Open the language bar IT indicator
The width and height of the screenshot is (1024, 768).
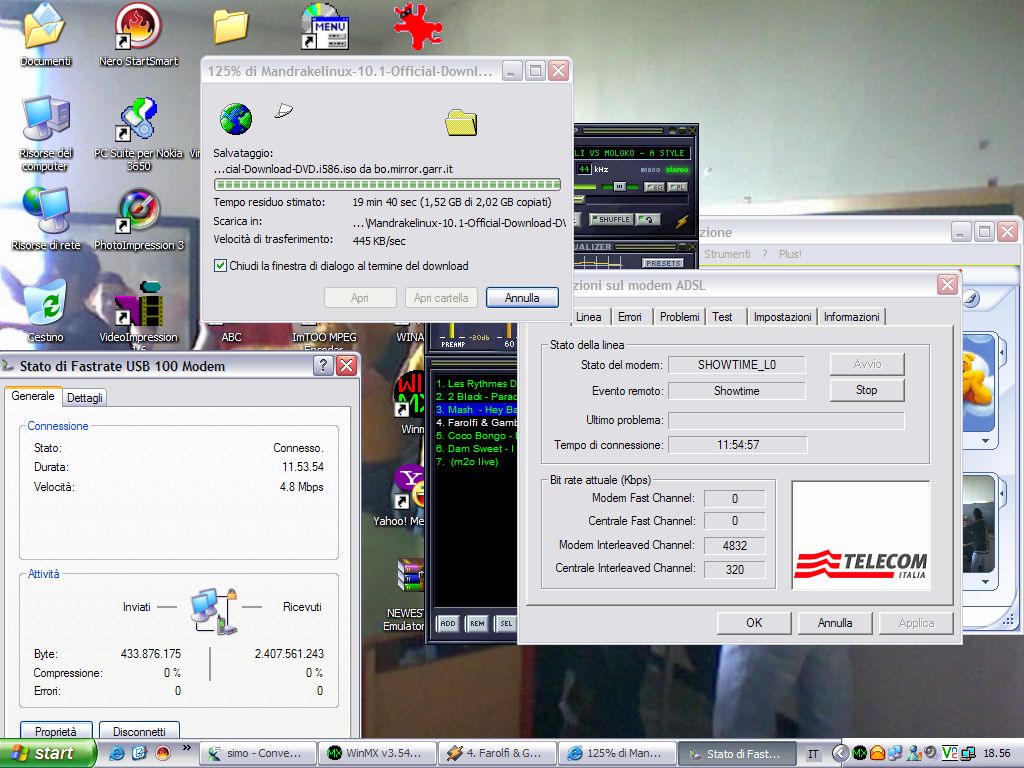point(813,754)
